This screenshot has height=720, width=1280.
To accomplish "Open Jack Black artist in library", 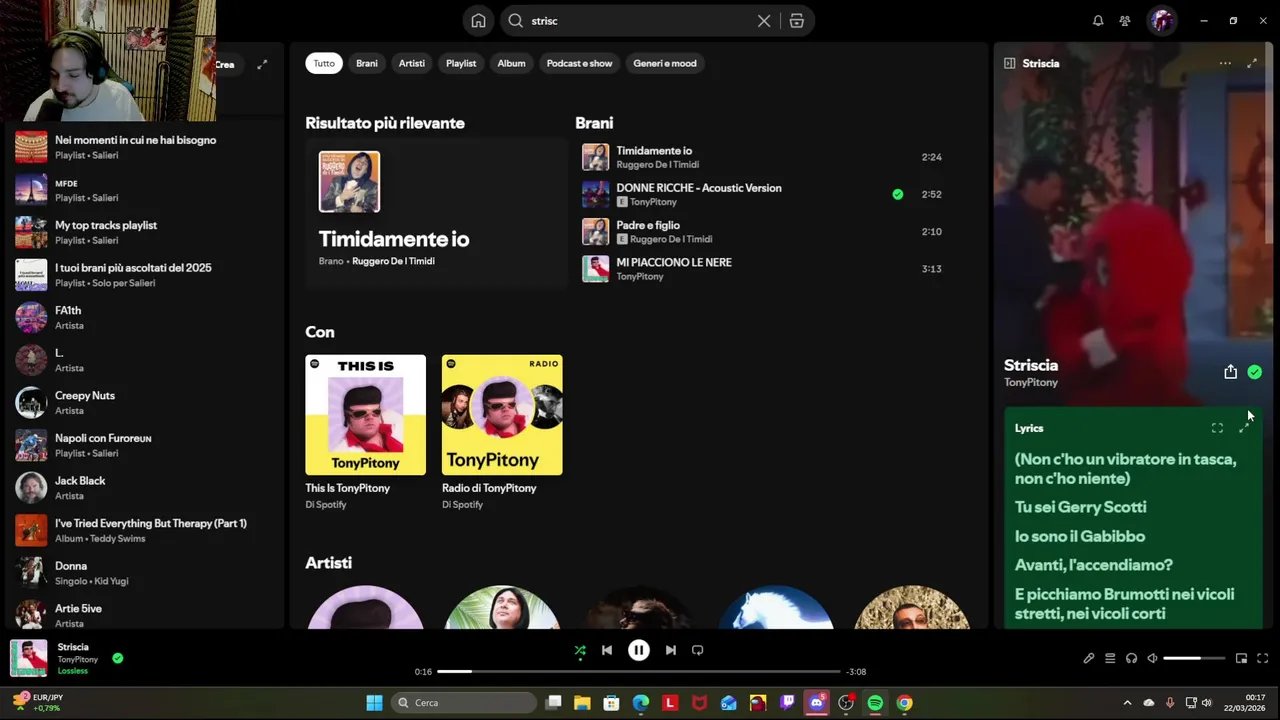I will pyautogui.click(x=145, y=487).
